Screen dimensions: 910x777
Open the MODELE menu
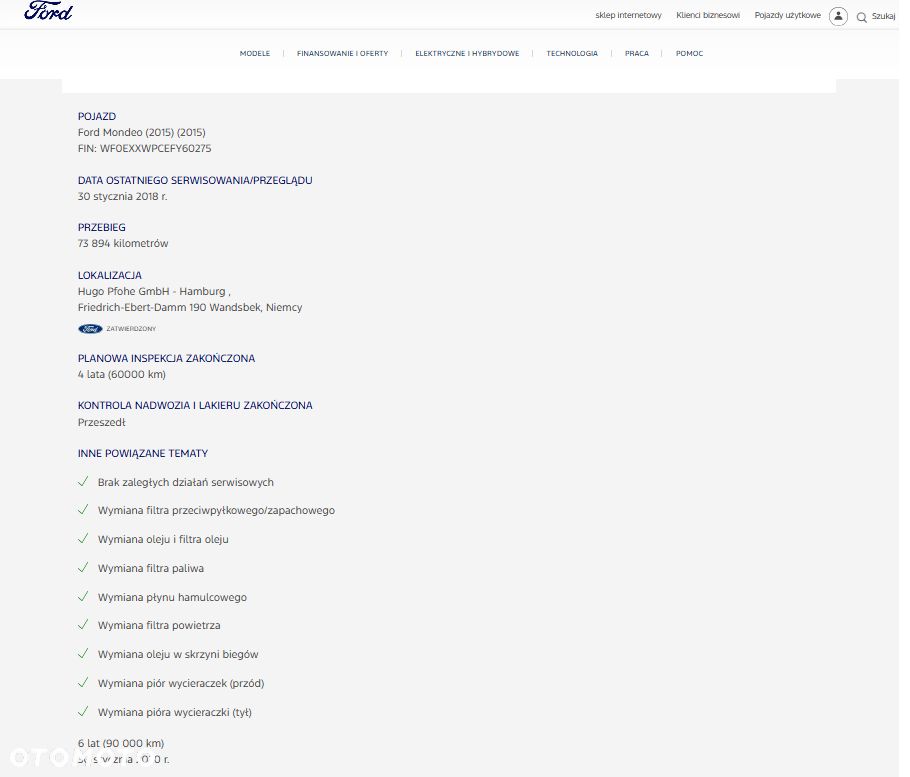255,53
